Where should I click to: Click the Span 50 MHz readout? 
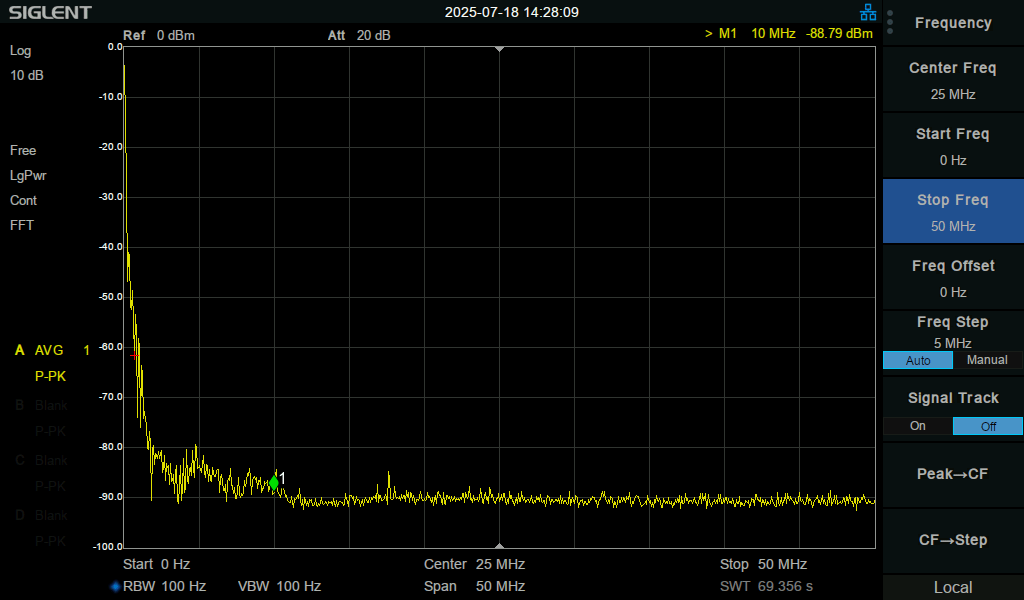click(x=474, y=586)
